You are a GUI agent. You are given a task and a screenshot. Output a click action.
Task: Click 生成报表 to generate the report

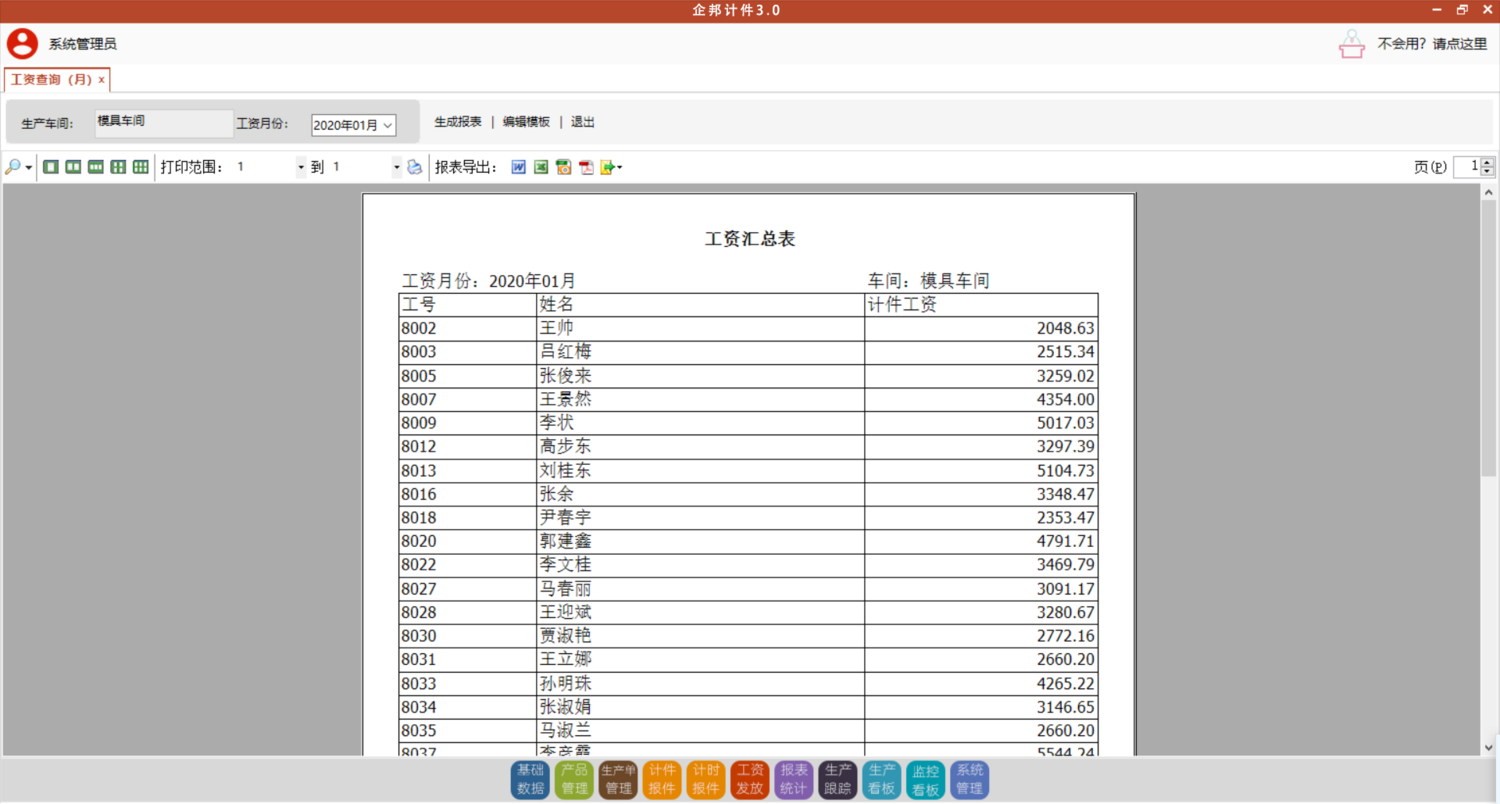458,122
